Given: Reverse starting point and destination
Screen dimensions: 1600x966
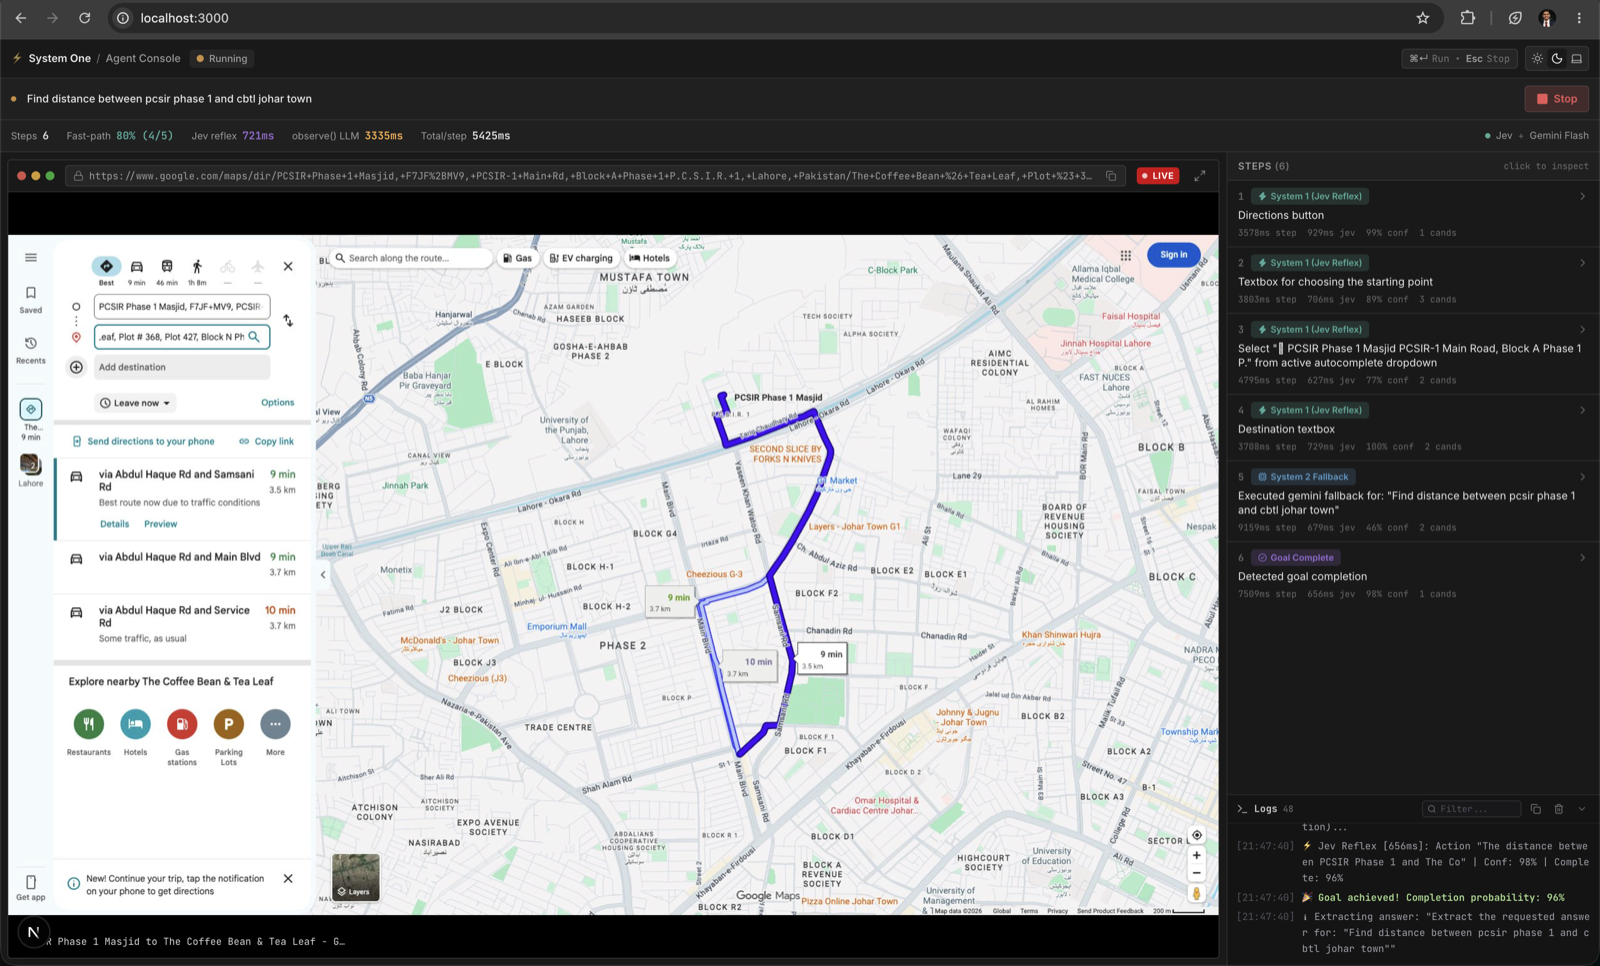Looking at the screenshot, I should coord(288,321).
